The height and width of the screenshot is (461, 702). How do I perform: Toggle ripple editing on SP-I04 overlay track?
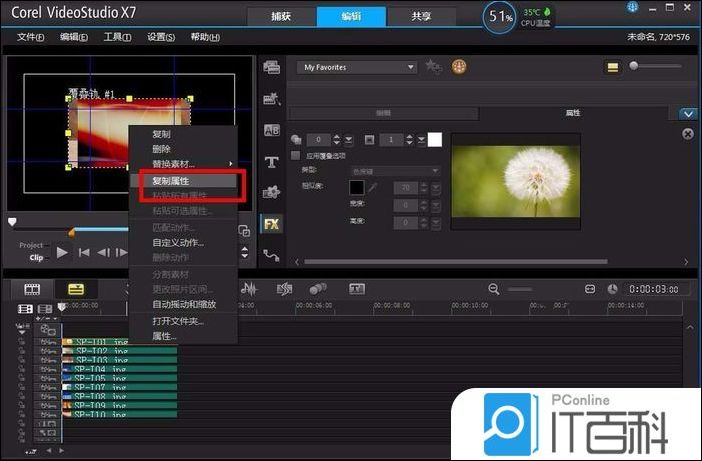click(21, 369)
